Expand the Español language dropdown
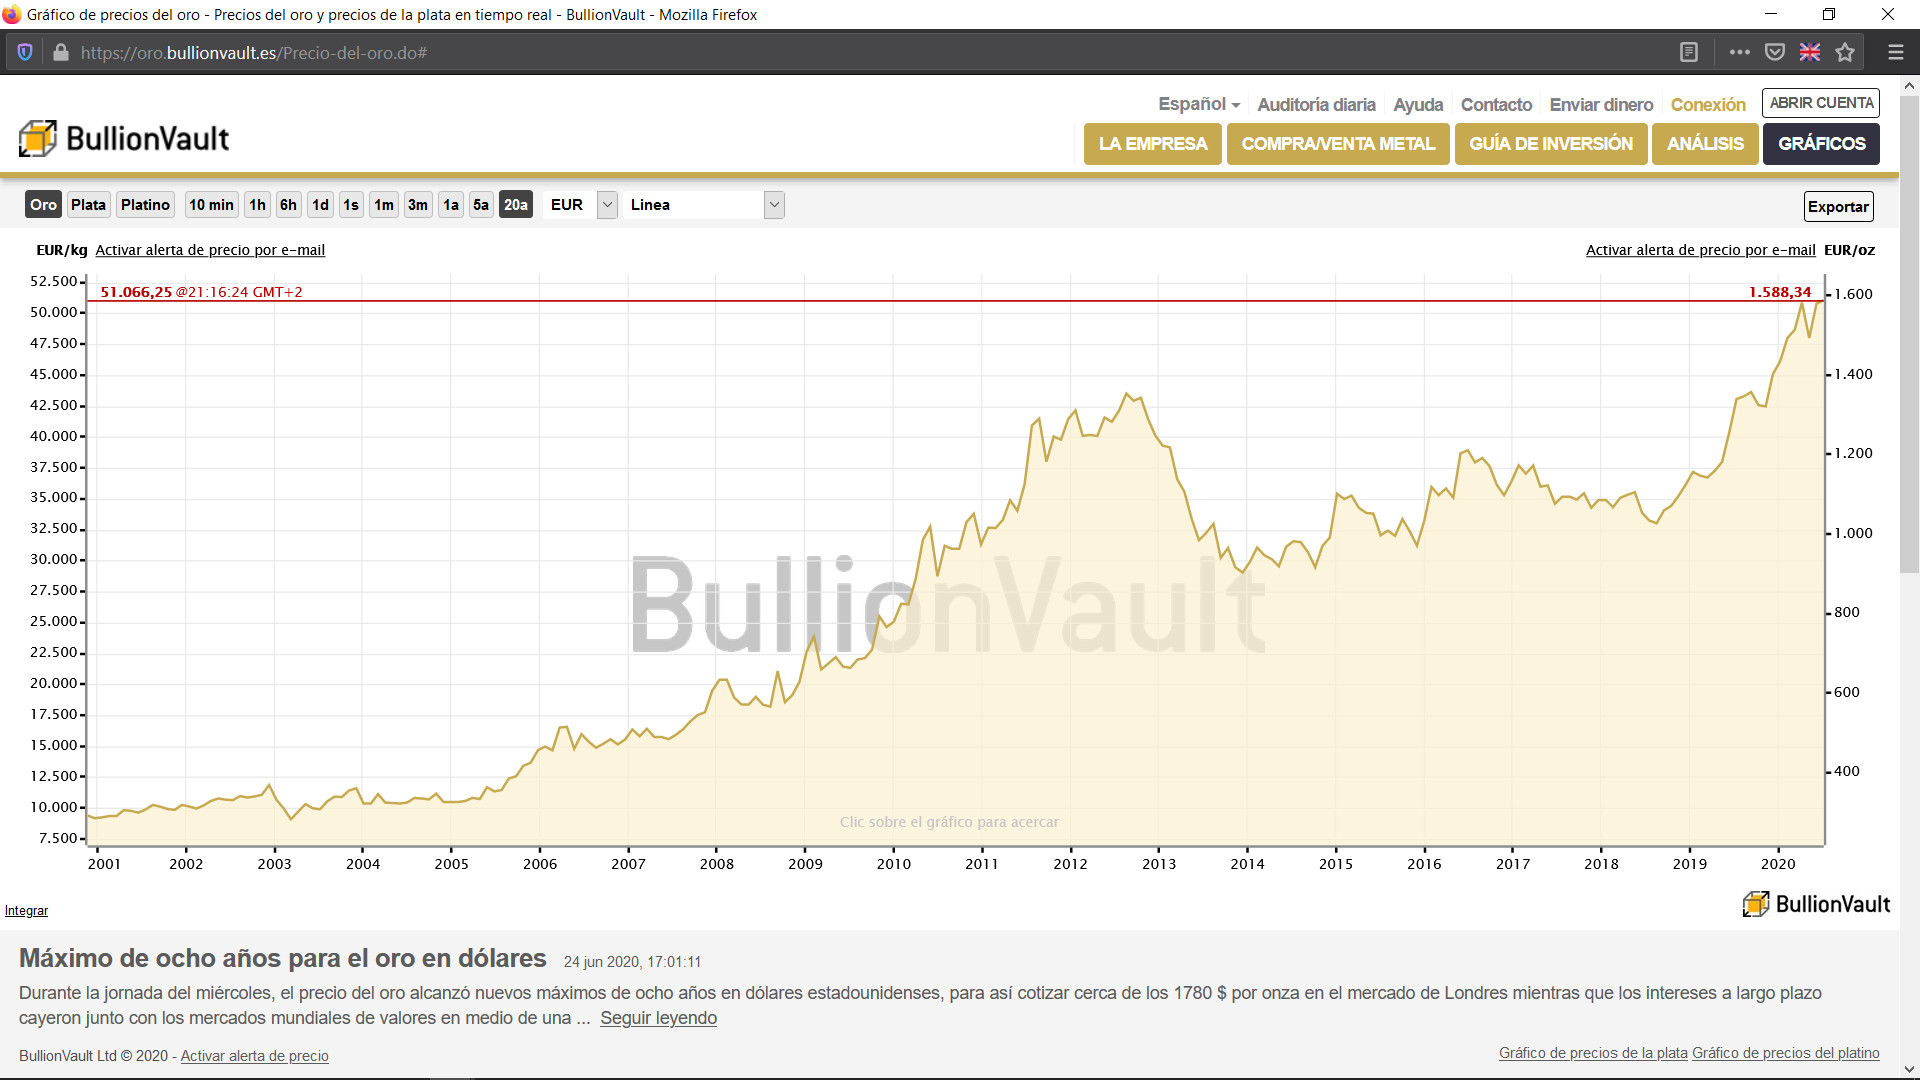Image resolution: width=1920 pixels, height=1080 pixels. (1198, 104)
